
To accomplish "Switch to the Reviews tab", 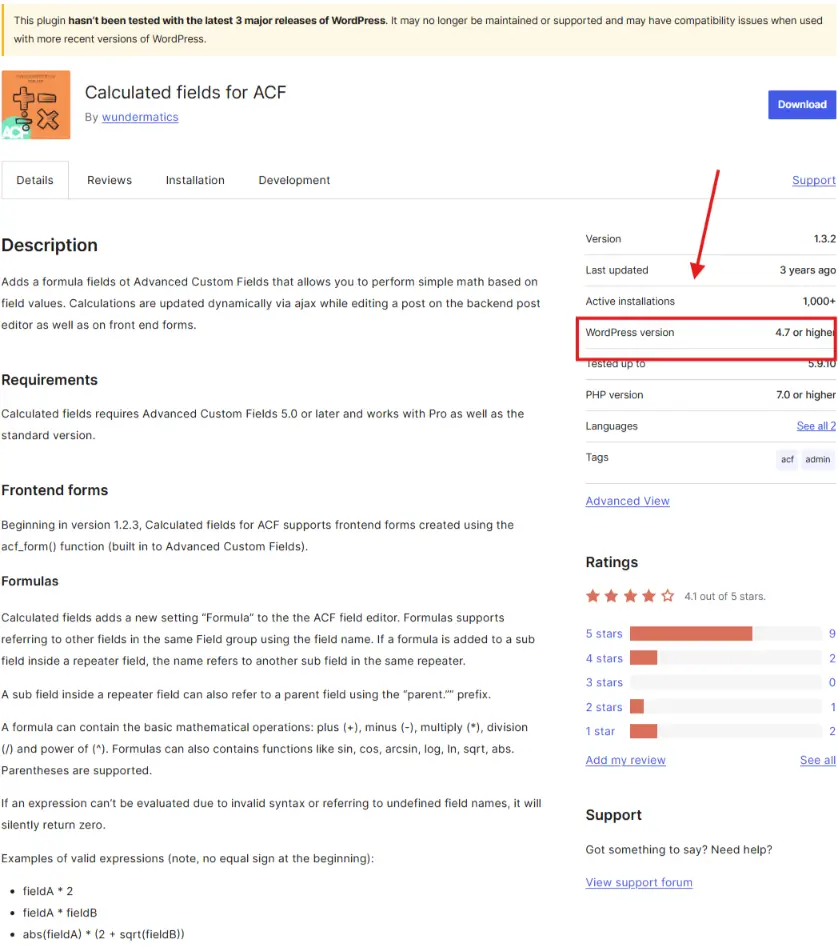I will point(109,180).
